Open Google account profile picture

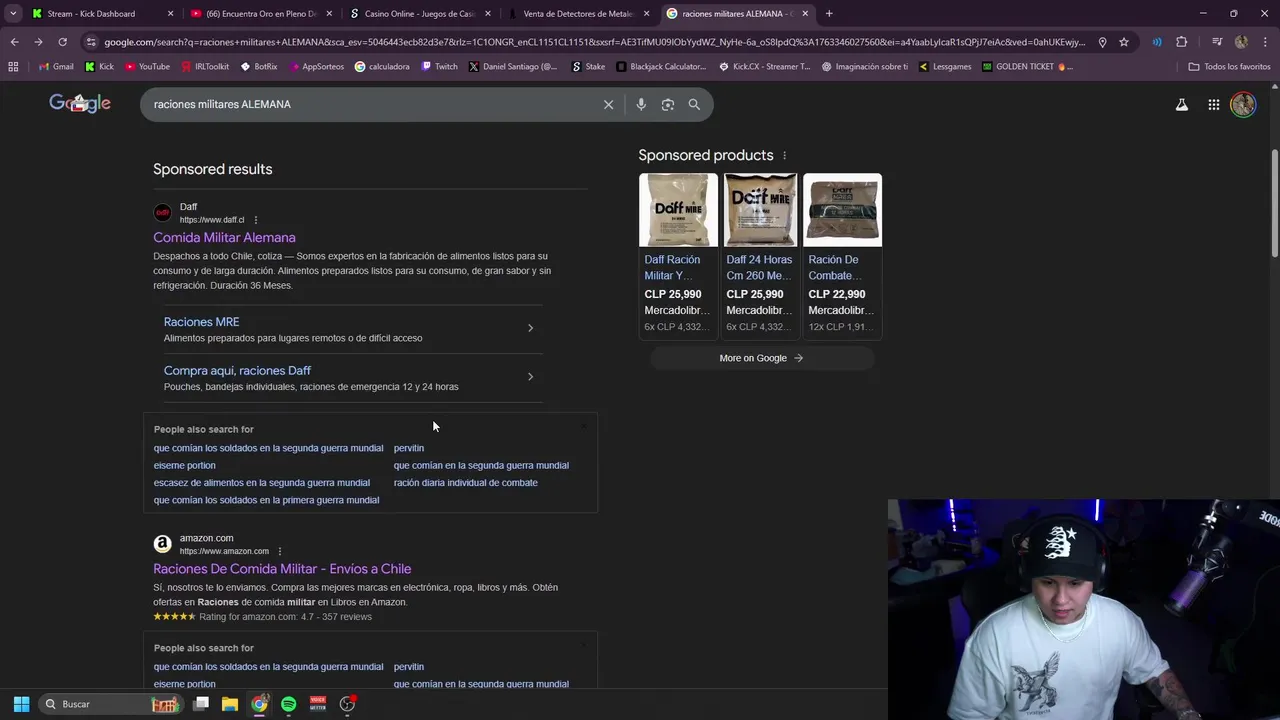pyautogui.click(x=1243, y=104)
